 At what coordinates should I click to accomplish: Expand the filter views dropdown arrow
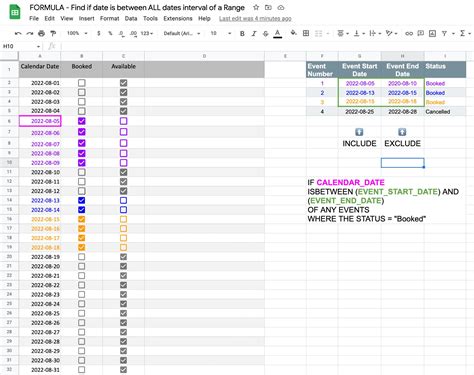click(453, 33)
